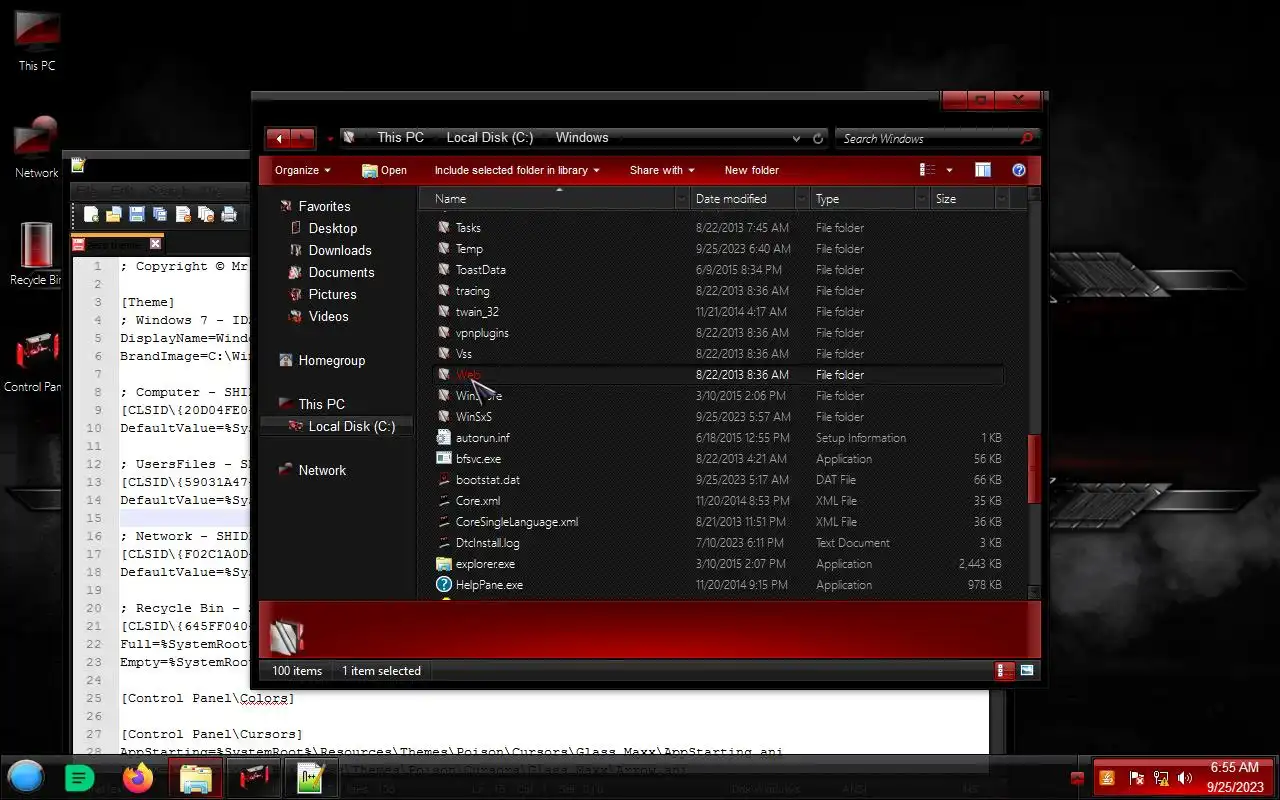Image resolution: width=1280 pixels, height=800 pixels.
Task: Click Print icon in Notepad++ toolbar
Action: click(x=229, y=214)
